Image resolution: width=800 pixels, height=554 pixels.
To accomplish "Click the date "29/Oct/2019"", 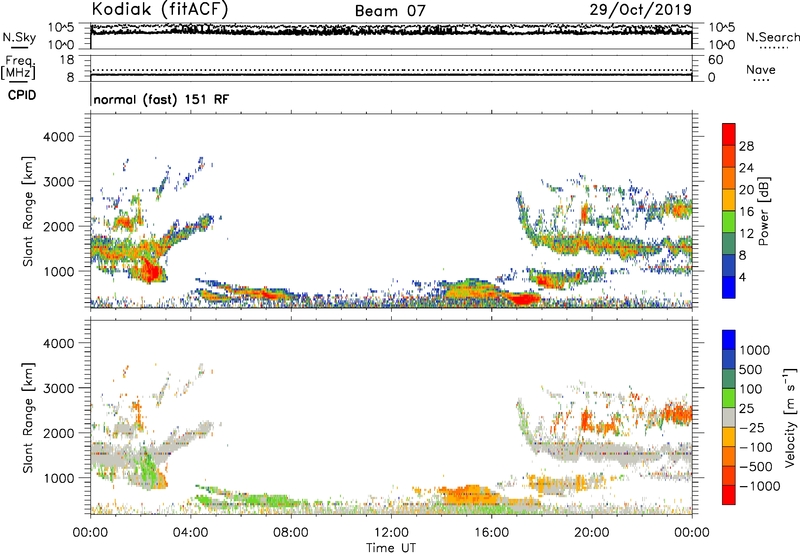I will [x=641, y=9].
